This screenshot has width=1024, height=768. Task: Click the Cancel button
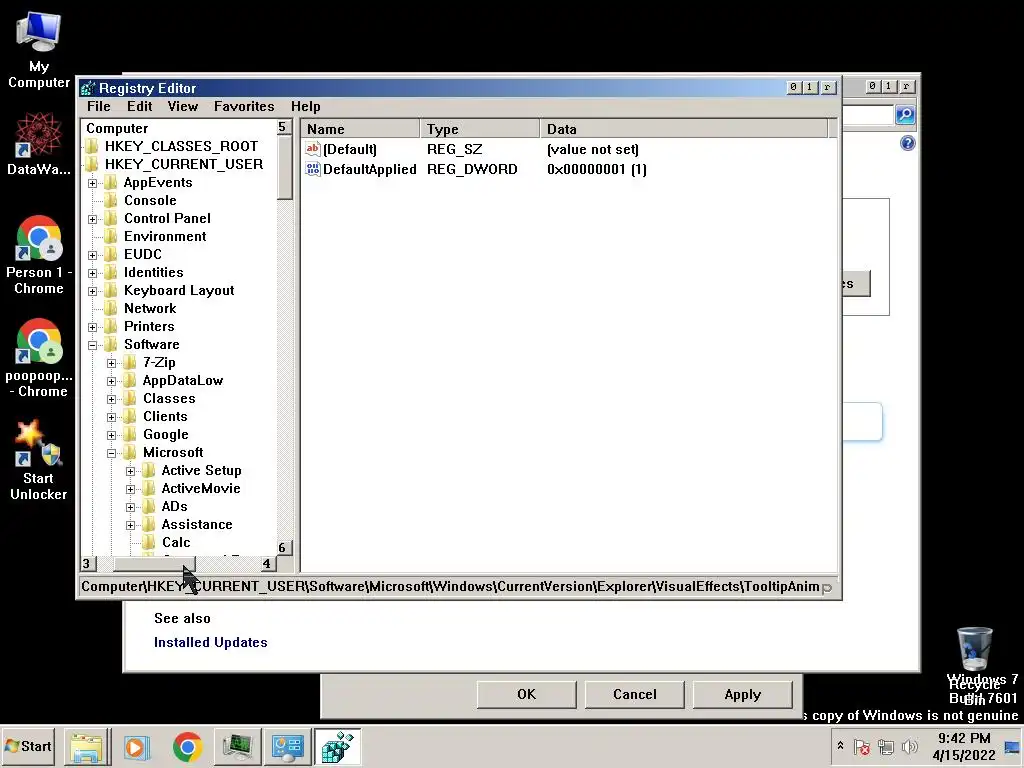(635, 694)
